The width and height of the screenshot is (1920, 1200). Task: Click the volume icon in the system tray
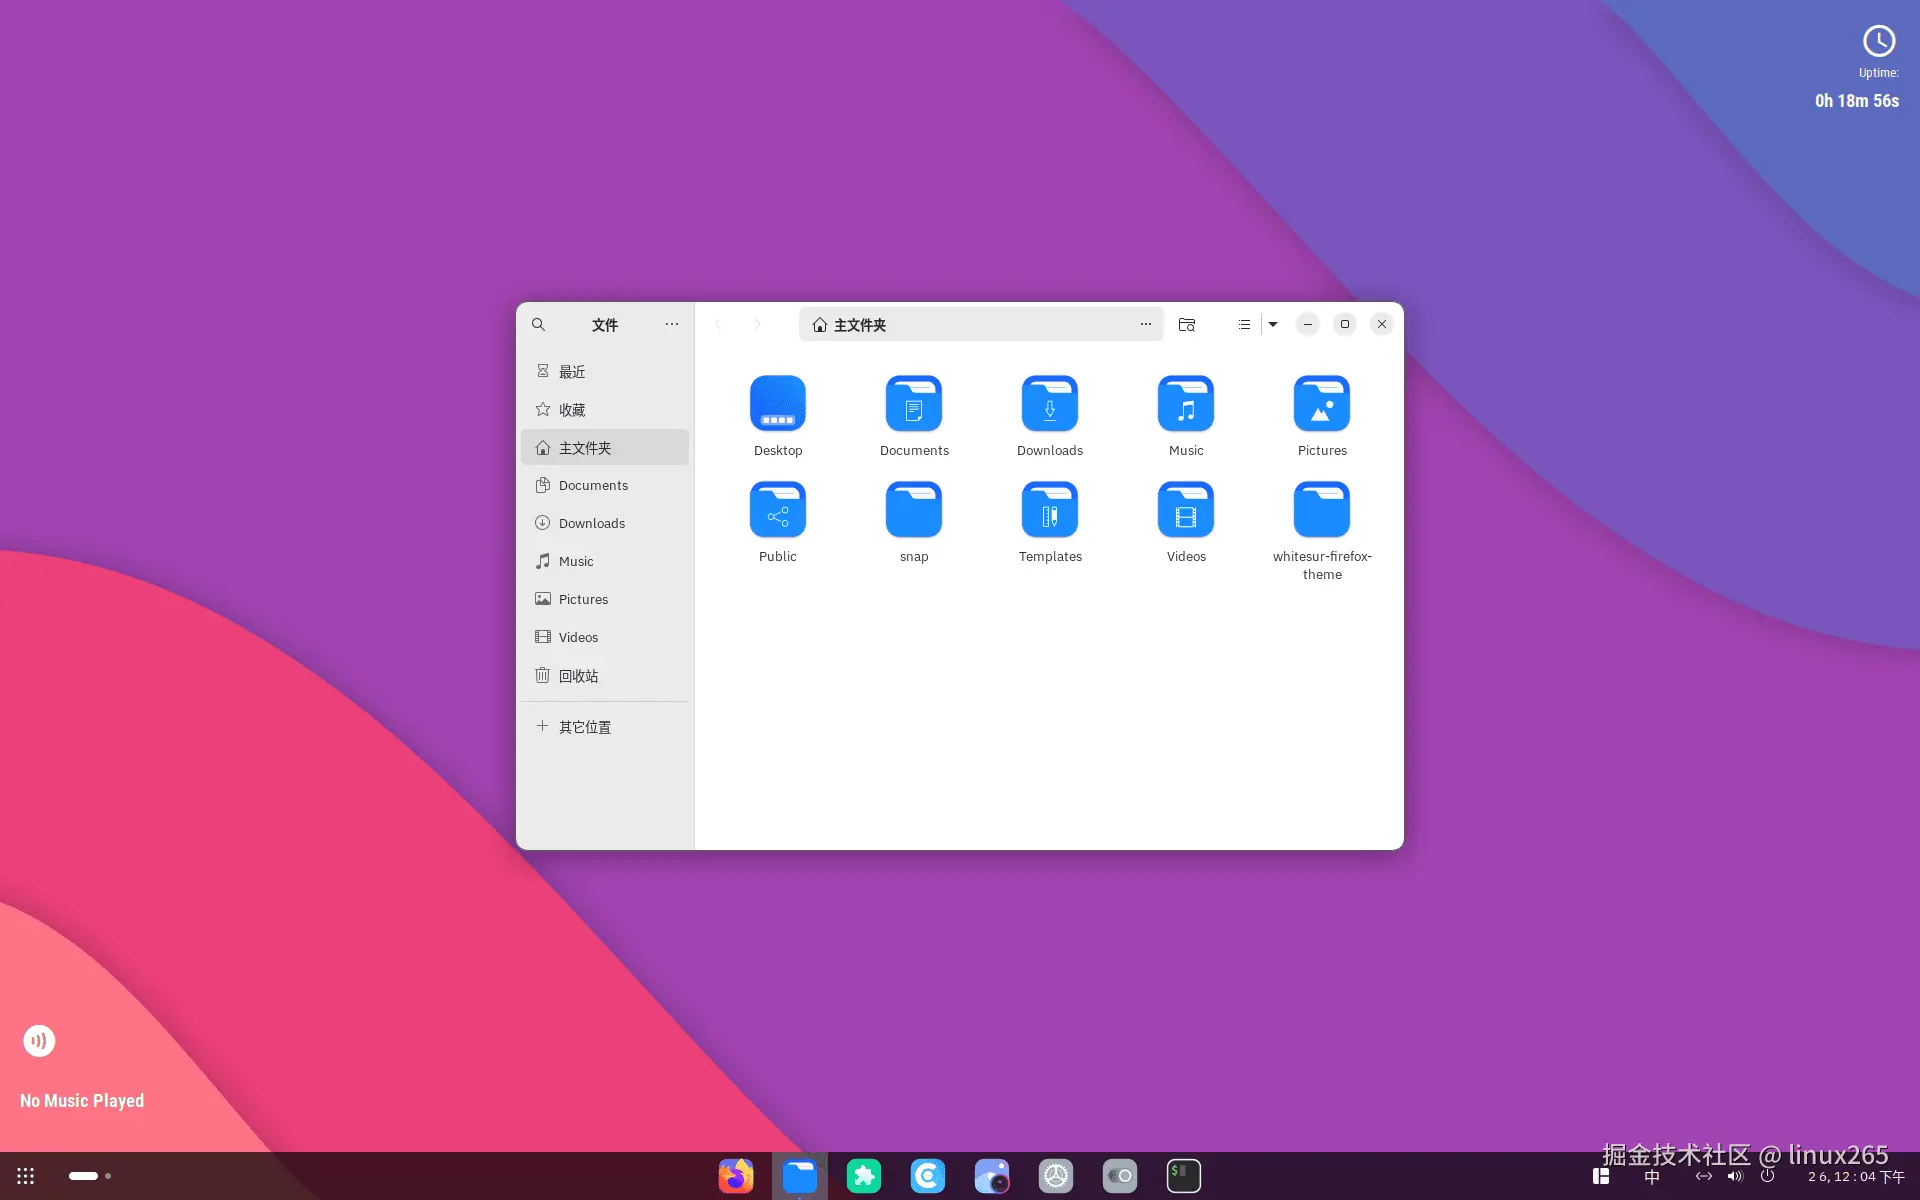(x=1735, y=1176)
